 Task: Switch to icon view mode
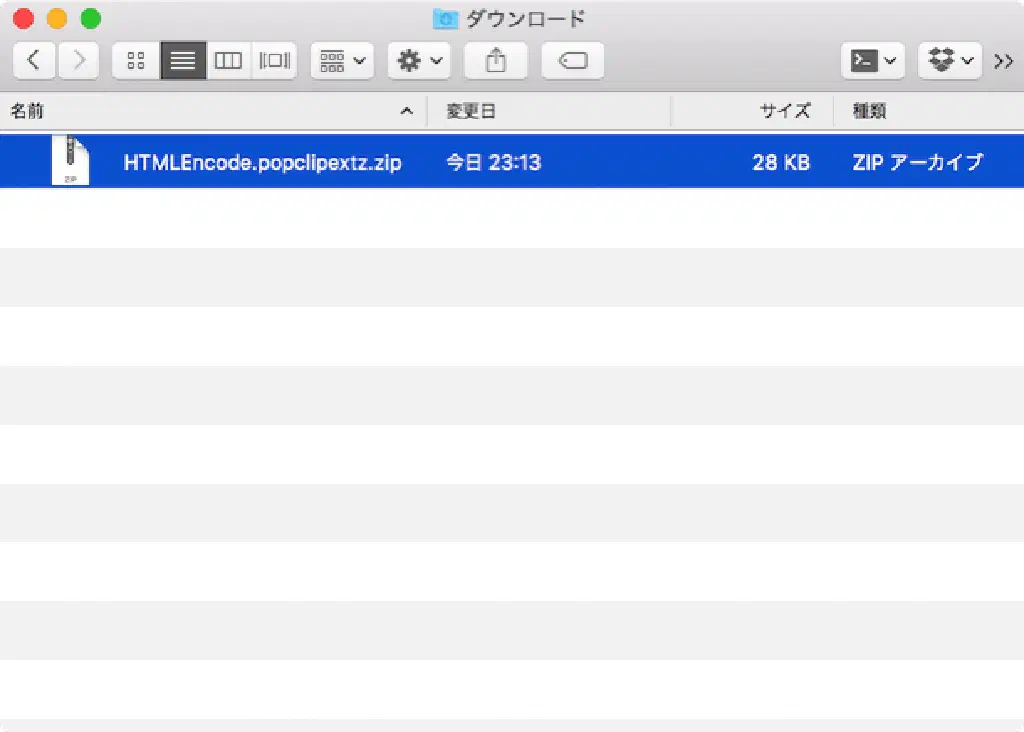click(x=136, y=61)
